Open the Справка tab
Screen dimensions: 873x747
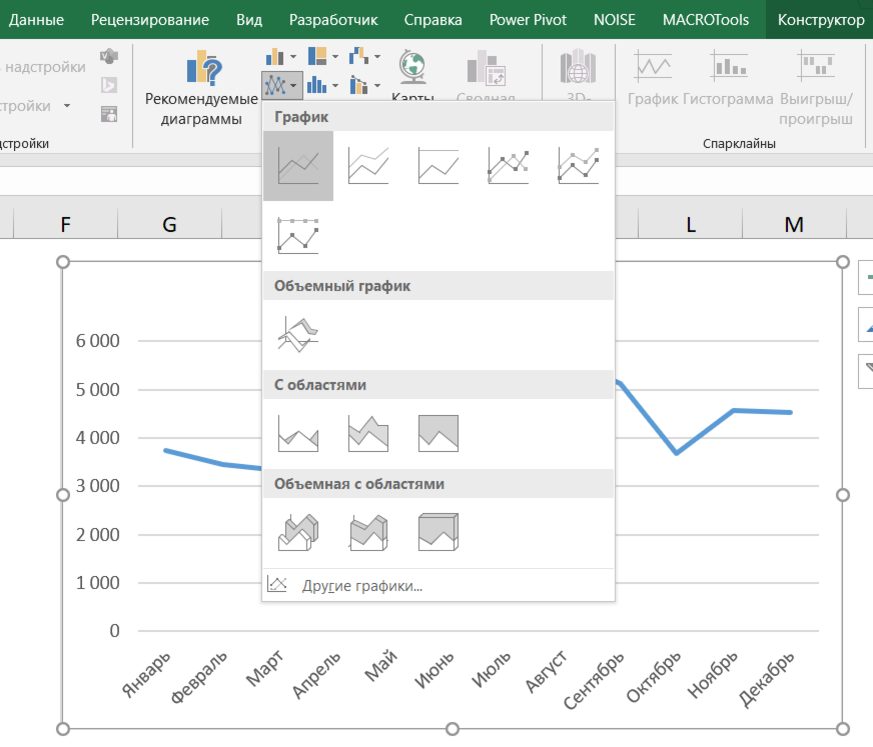(433, 19)
